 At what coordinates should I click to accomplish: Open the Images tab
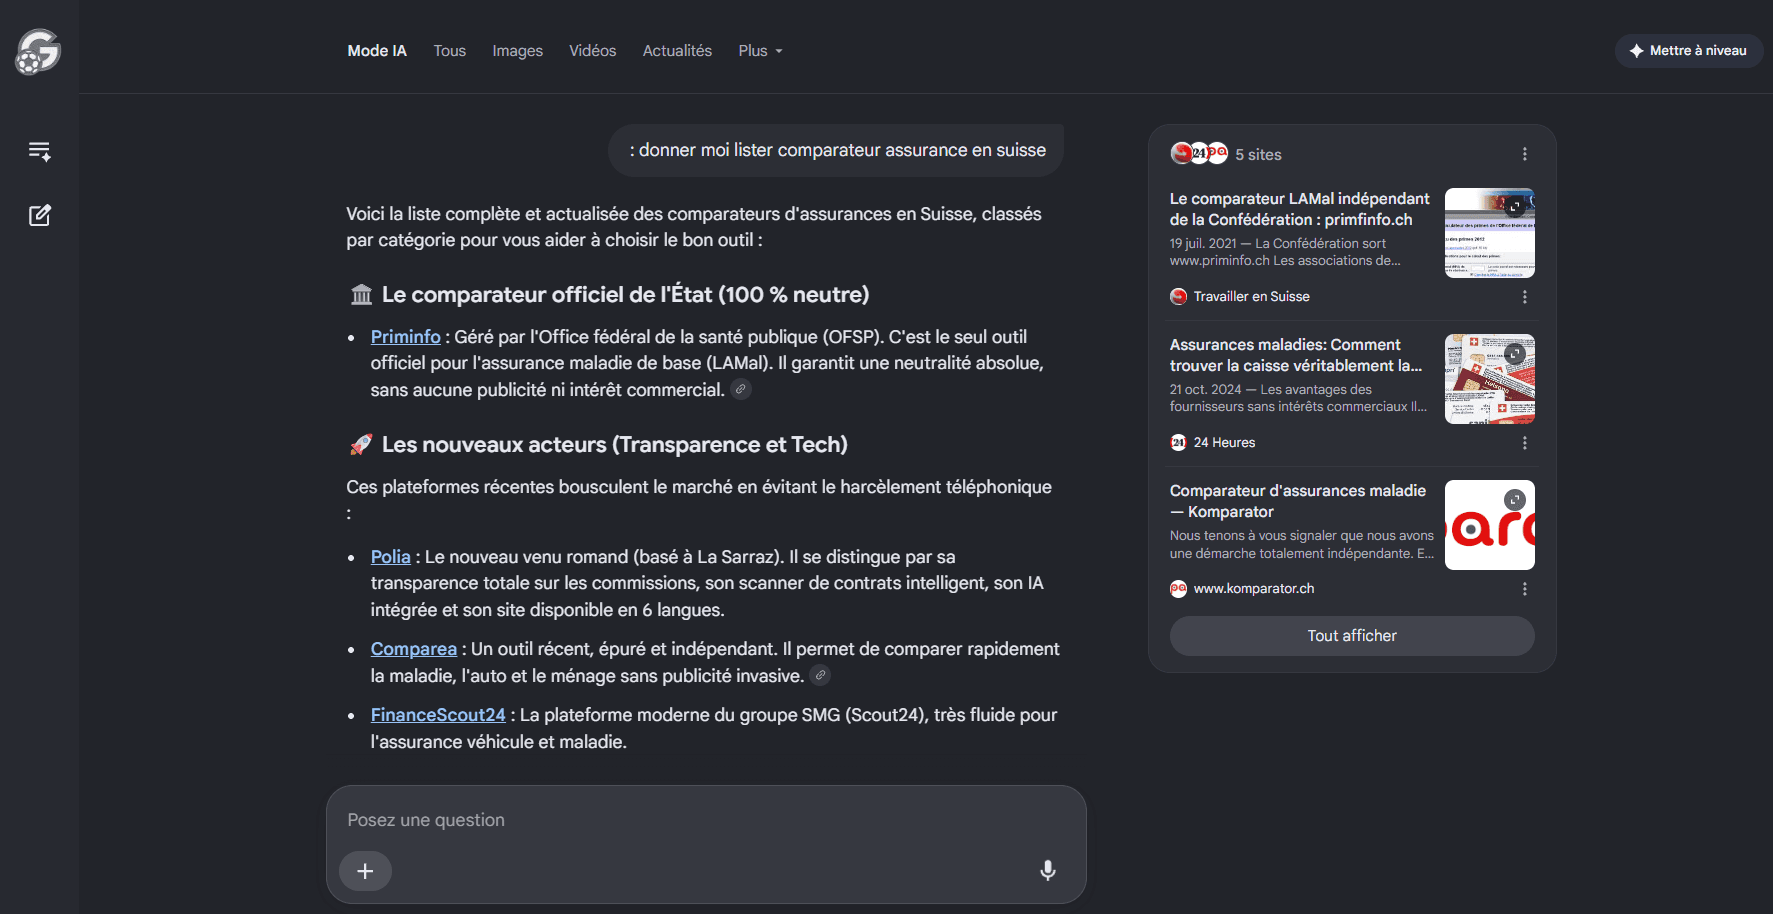[517, 51]
